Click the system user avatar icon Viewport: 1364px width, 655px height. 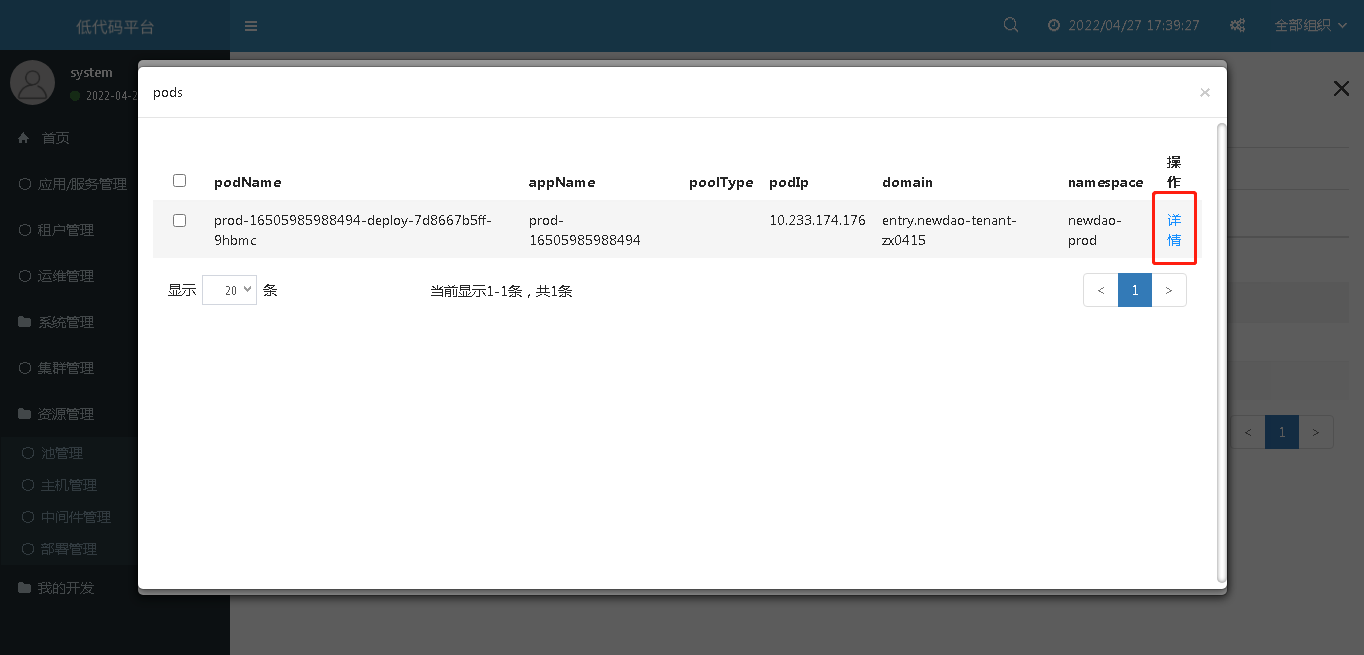tap(32, 82)
